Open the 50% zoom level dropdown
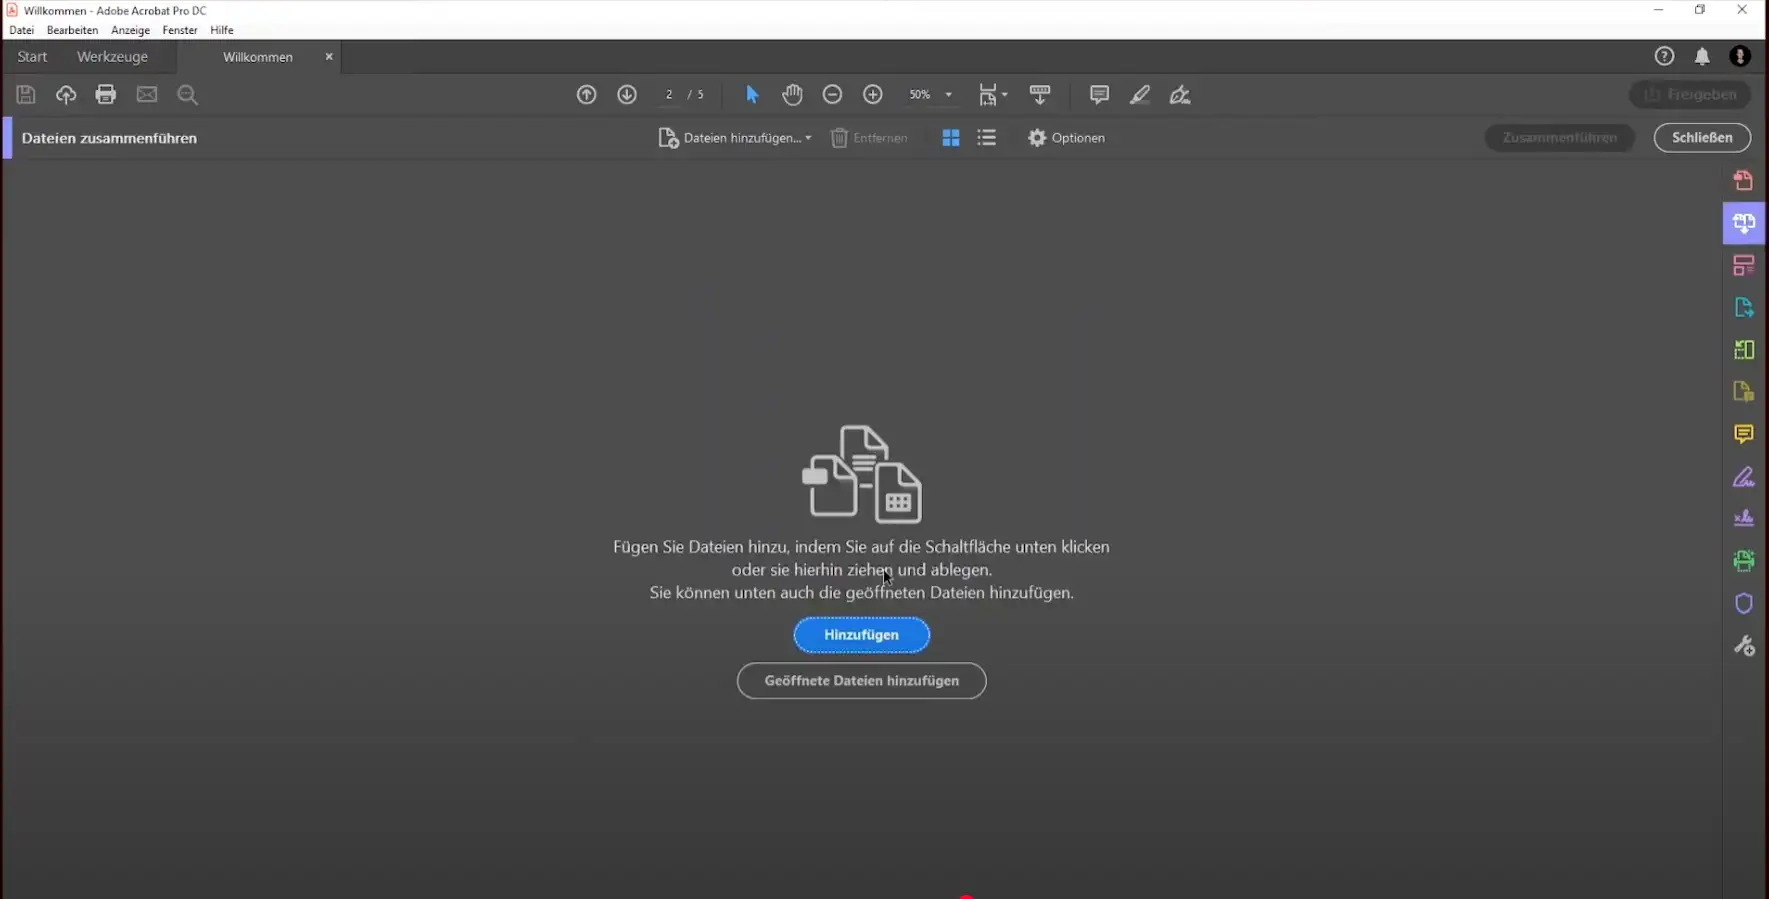Image resolution: width=1769 pixels, height=899 pixels. (x=948, y=95)
